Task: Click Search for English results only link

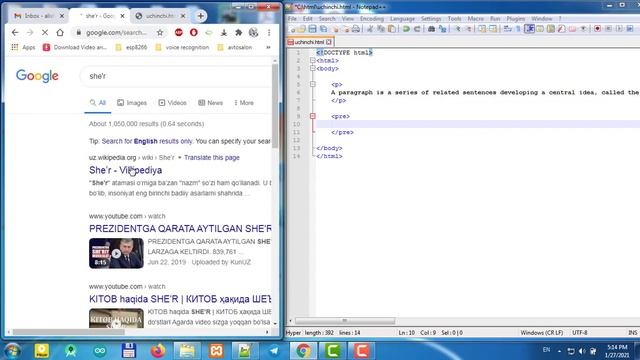Action: point(147,141)
